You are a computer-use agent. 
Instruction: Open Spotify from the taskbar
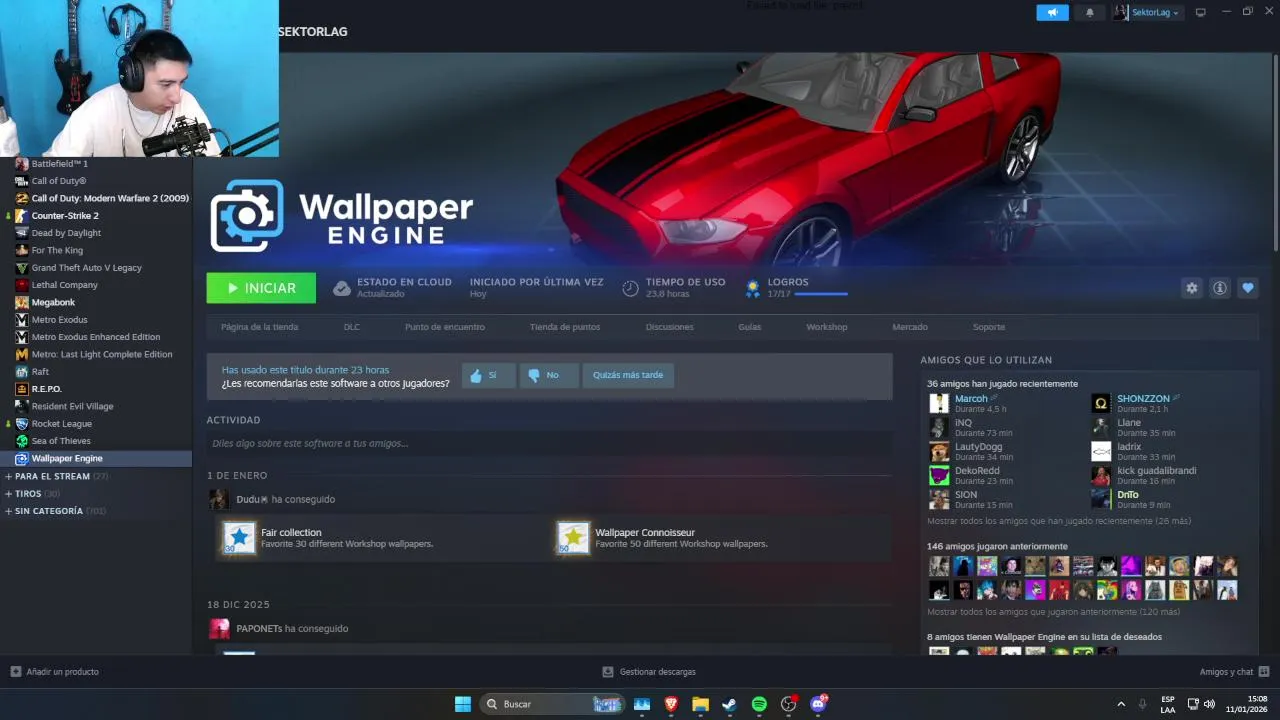759,704
